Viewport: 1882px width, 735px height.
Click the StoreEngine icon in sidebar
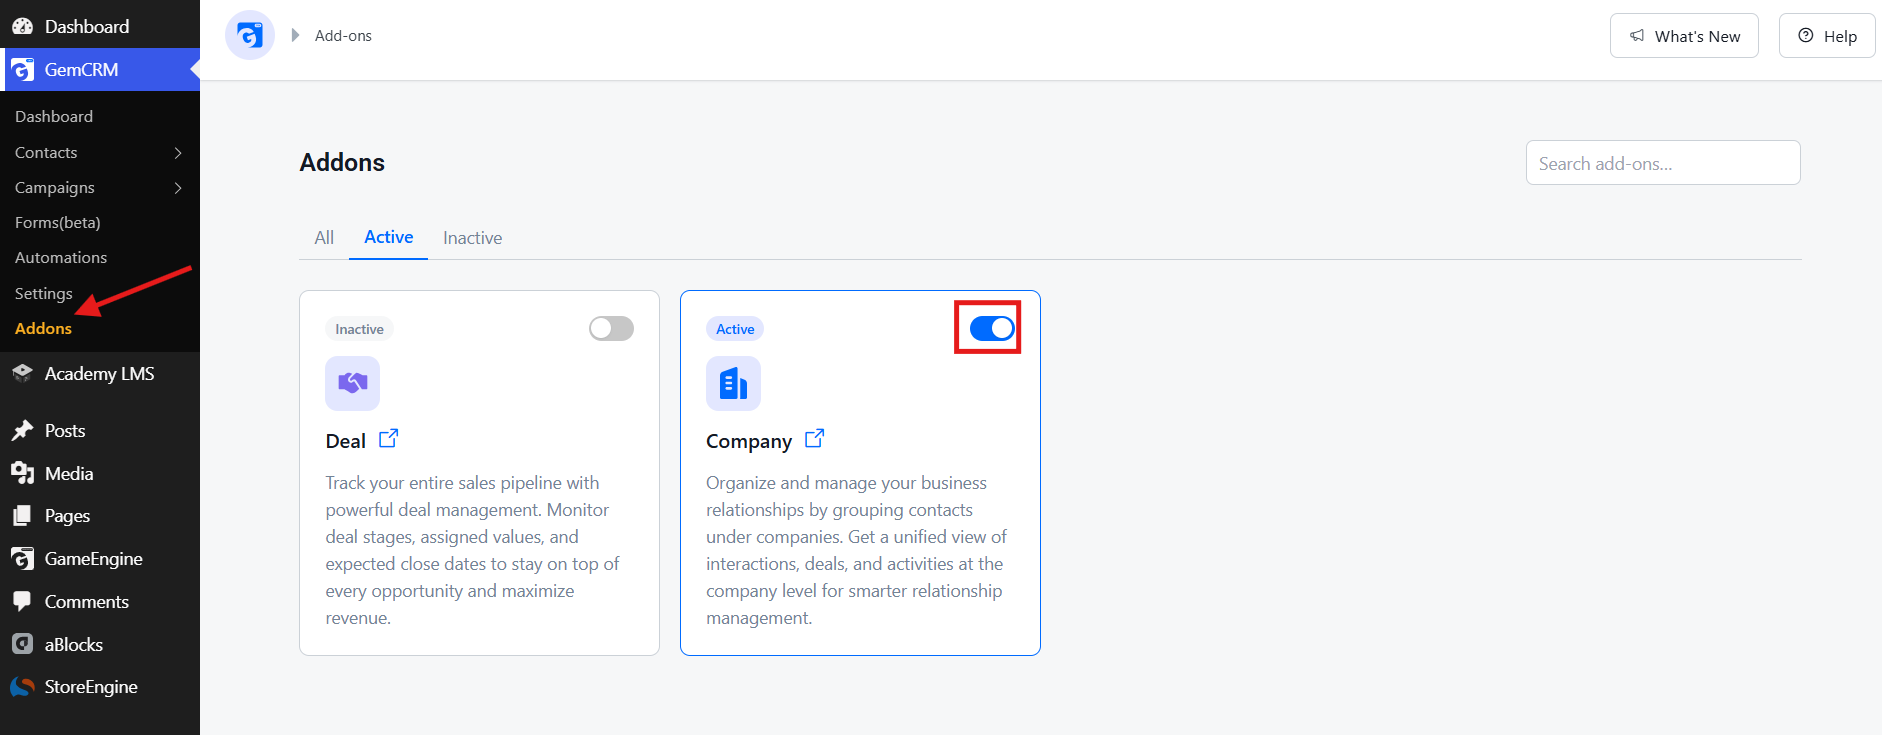(22, 687)
